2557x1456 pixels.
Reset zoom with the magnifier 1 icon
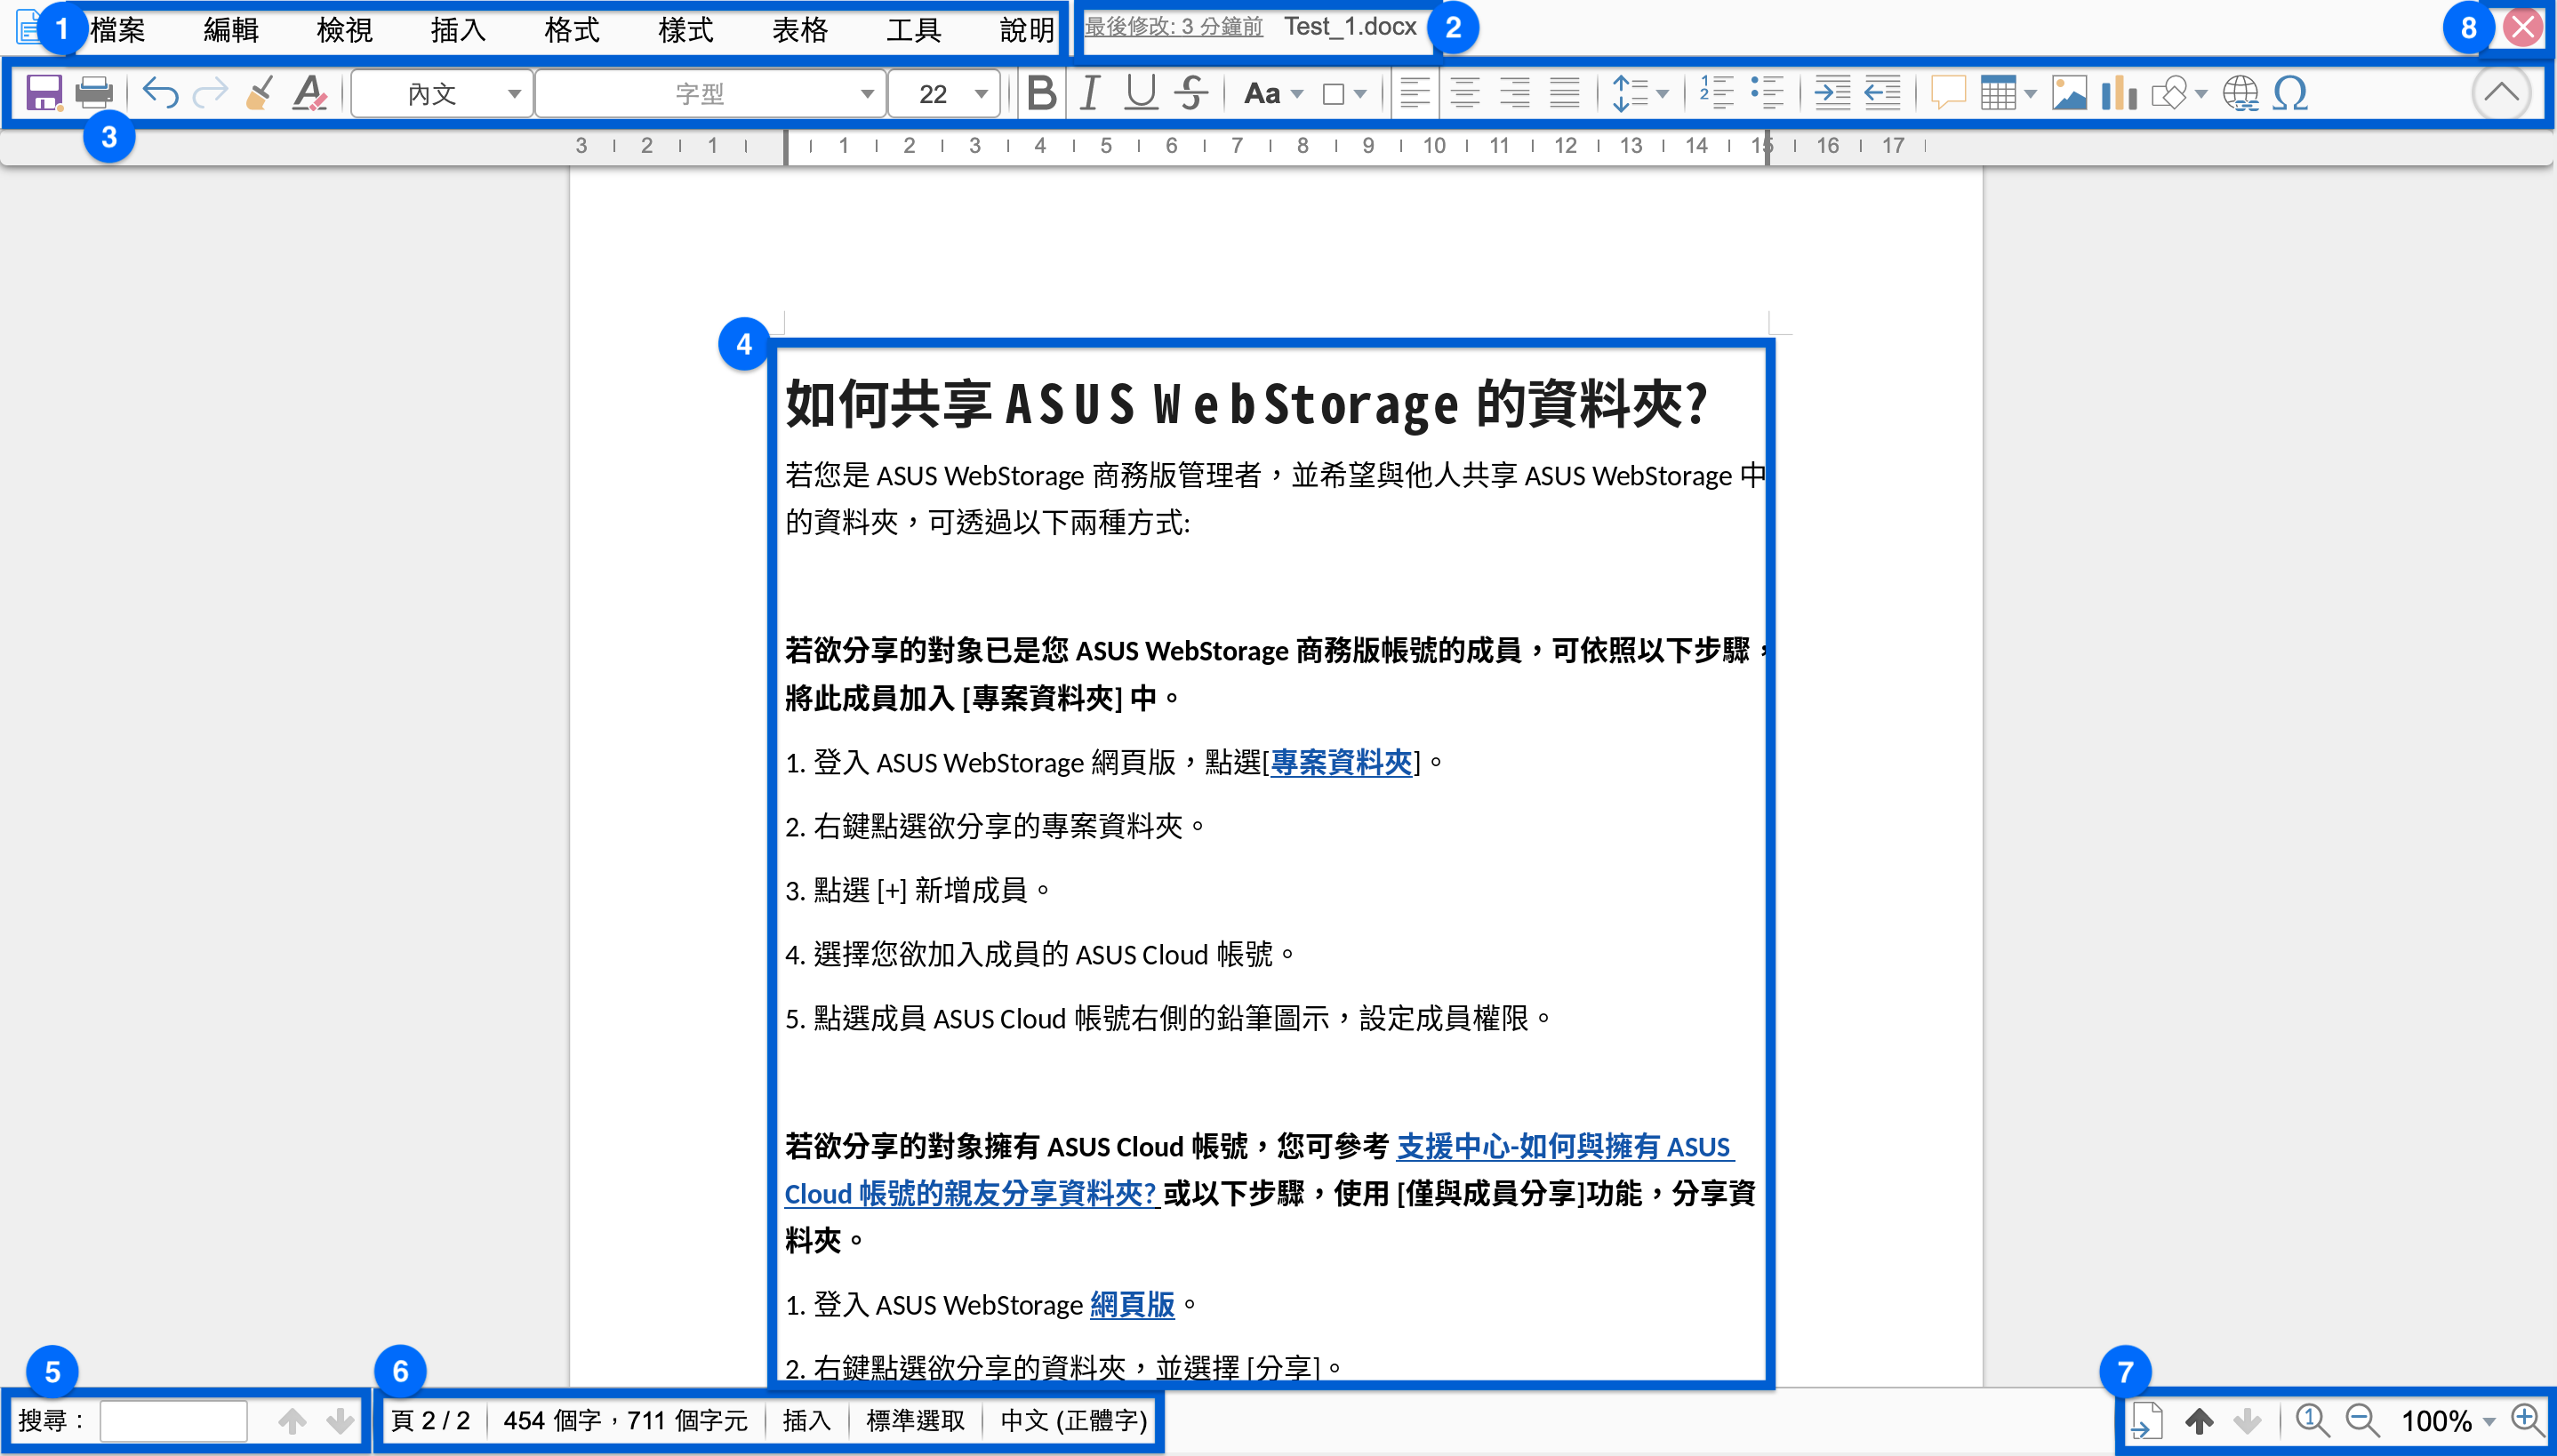point(2312,1420)
